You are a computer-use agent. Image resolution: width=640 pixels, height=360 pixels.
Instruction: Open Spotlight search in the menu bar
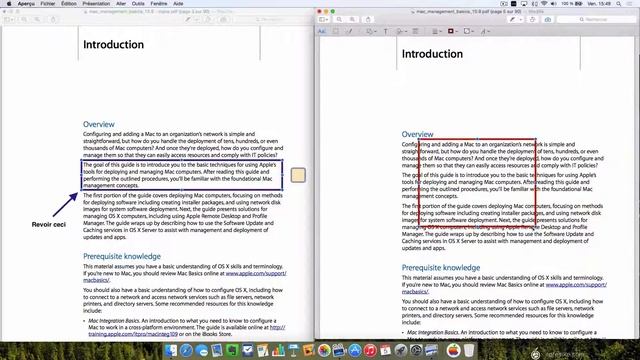pos(619,4)
